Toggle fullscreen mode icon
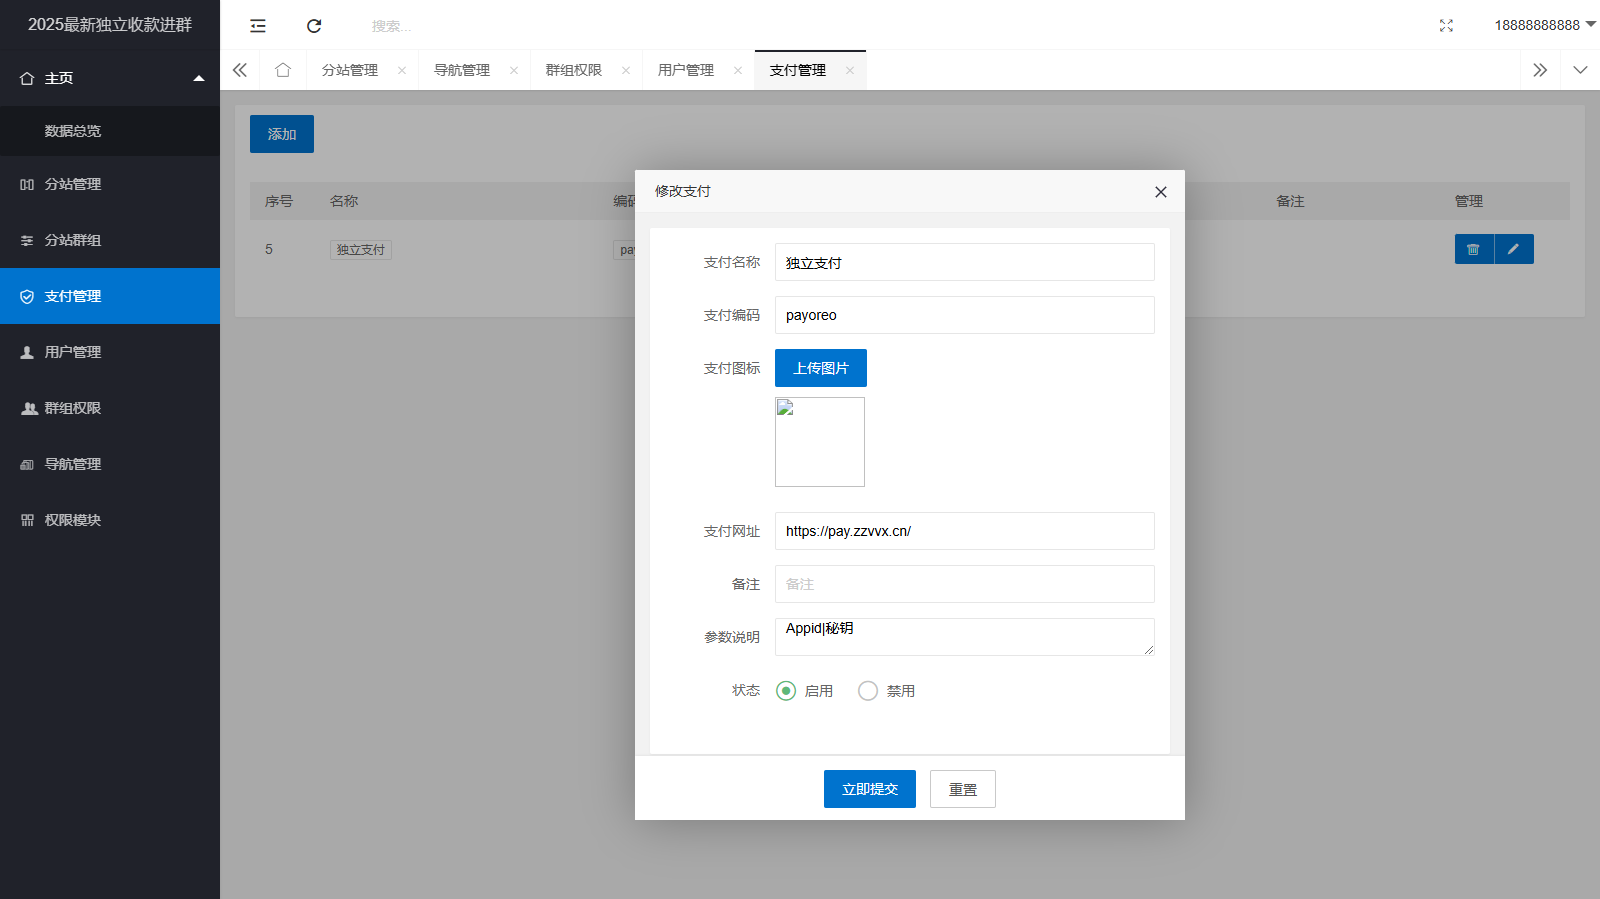 [1446, 26]
